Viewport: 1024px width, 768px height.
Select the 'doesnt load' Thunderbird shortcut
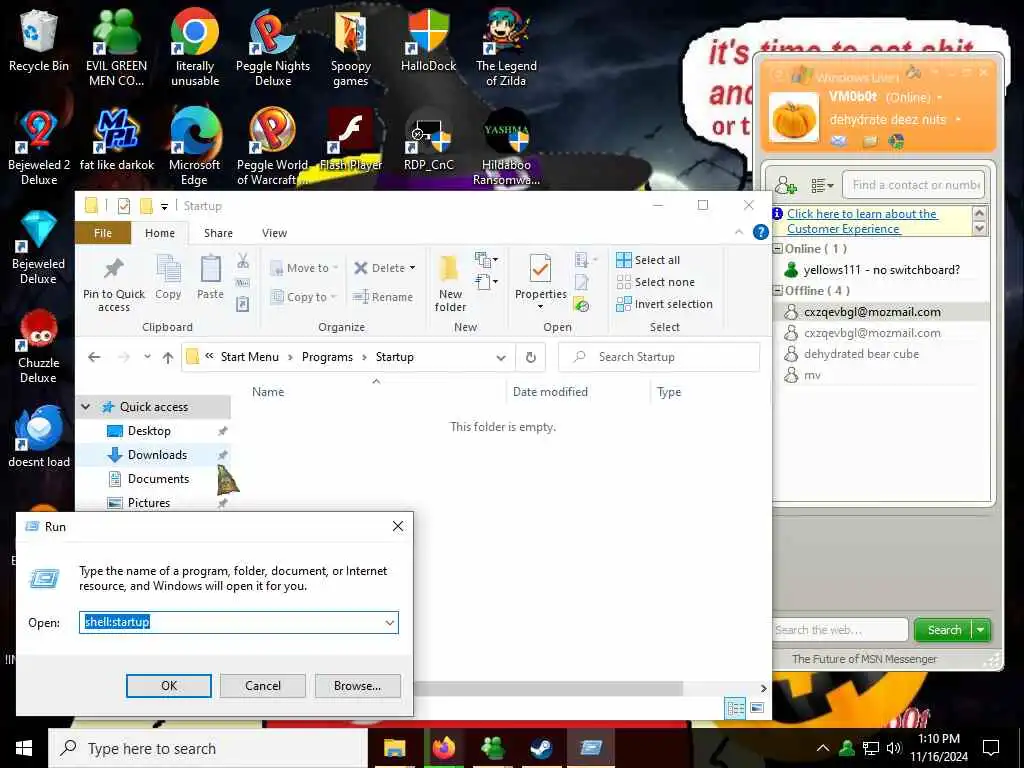tap(39, 436)
